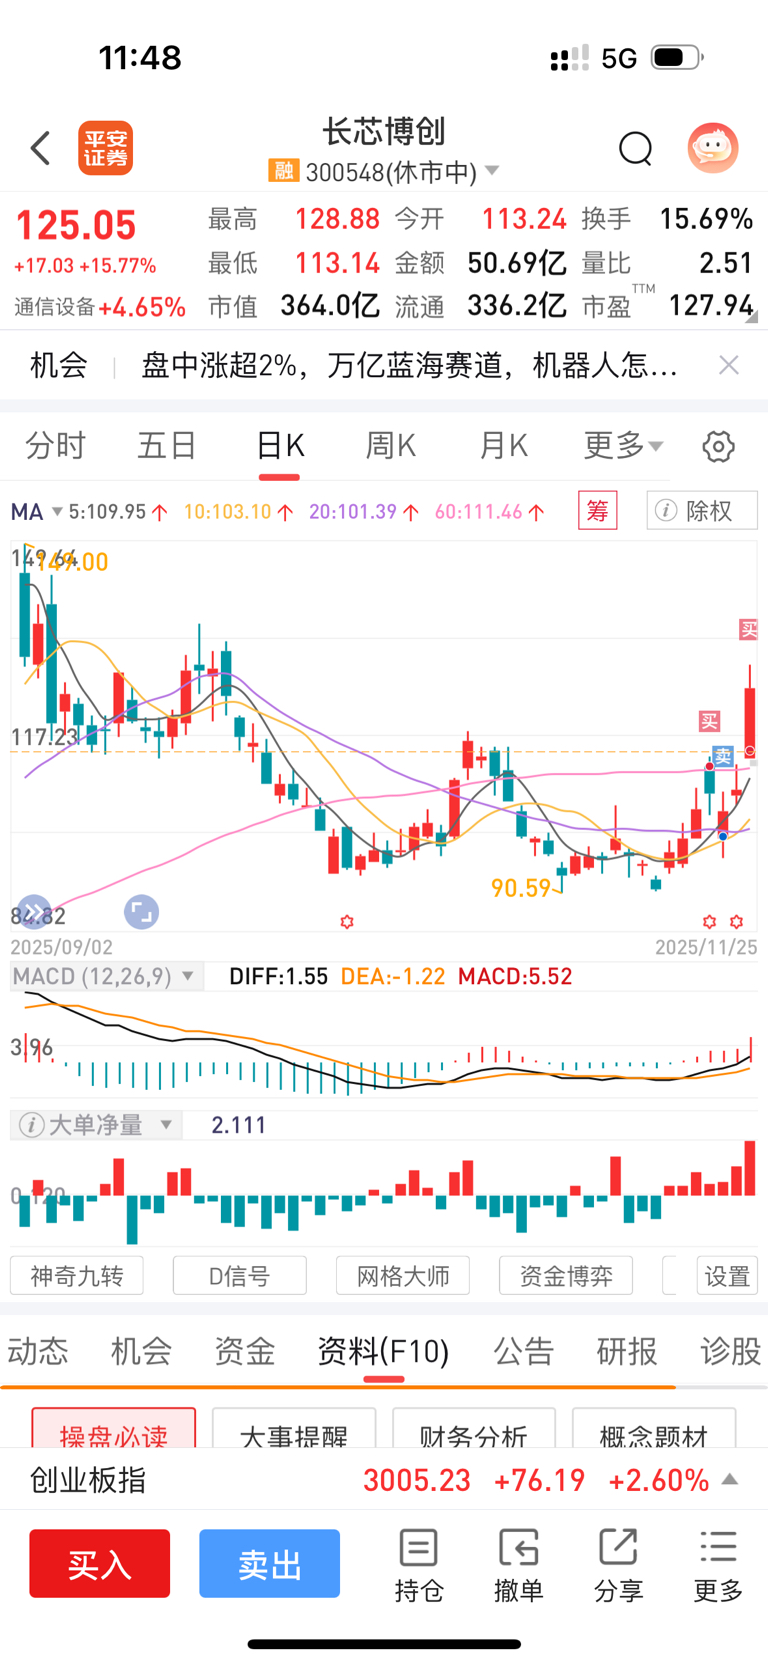Image resolution: width=769 pixels, height=1665 pixels.
Task: Expand stock code 300548 dropdown arrow
Action: [x=491, y=171]
